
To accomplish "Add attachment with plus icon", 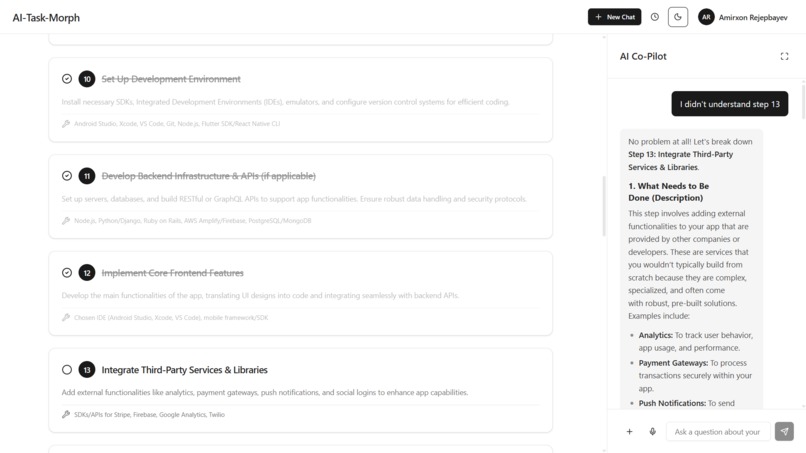I will click(629, 431).
